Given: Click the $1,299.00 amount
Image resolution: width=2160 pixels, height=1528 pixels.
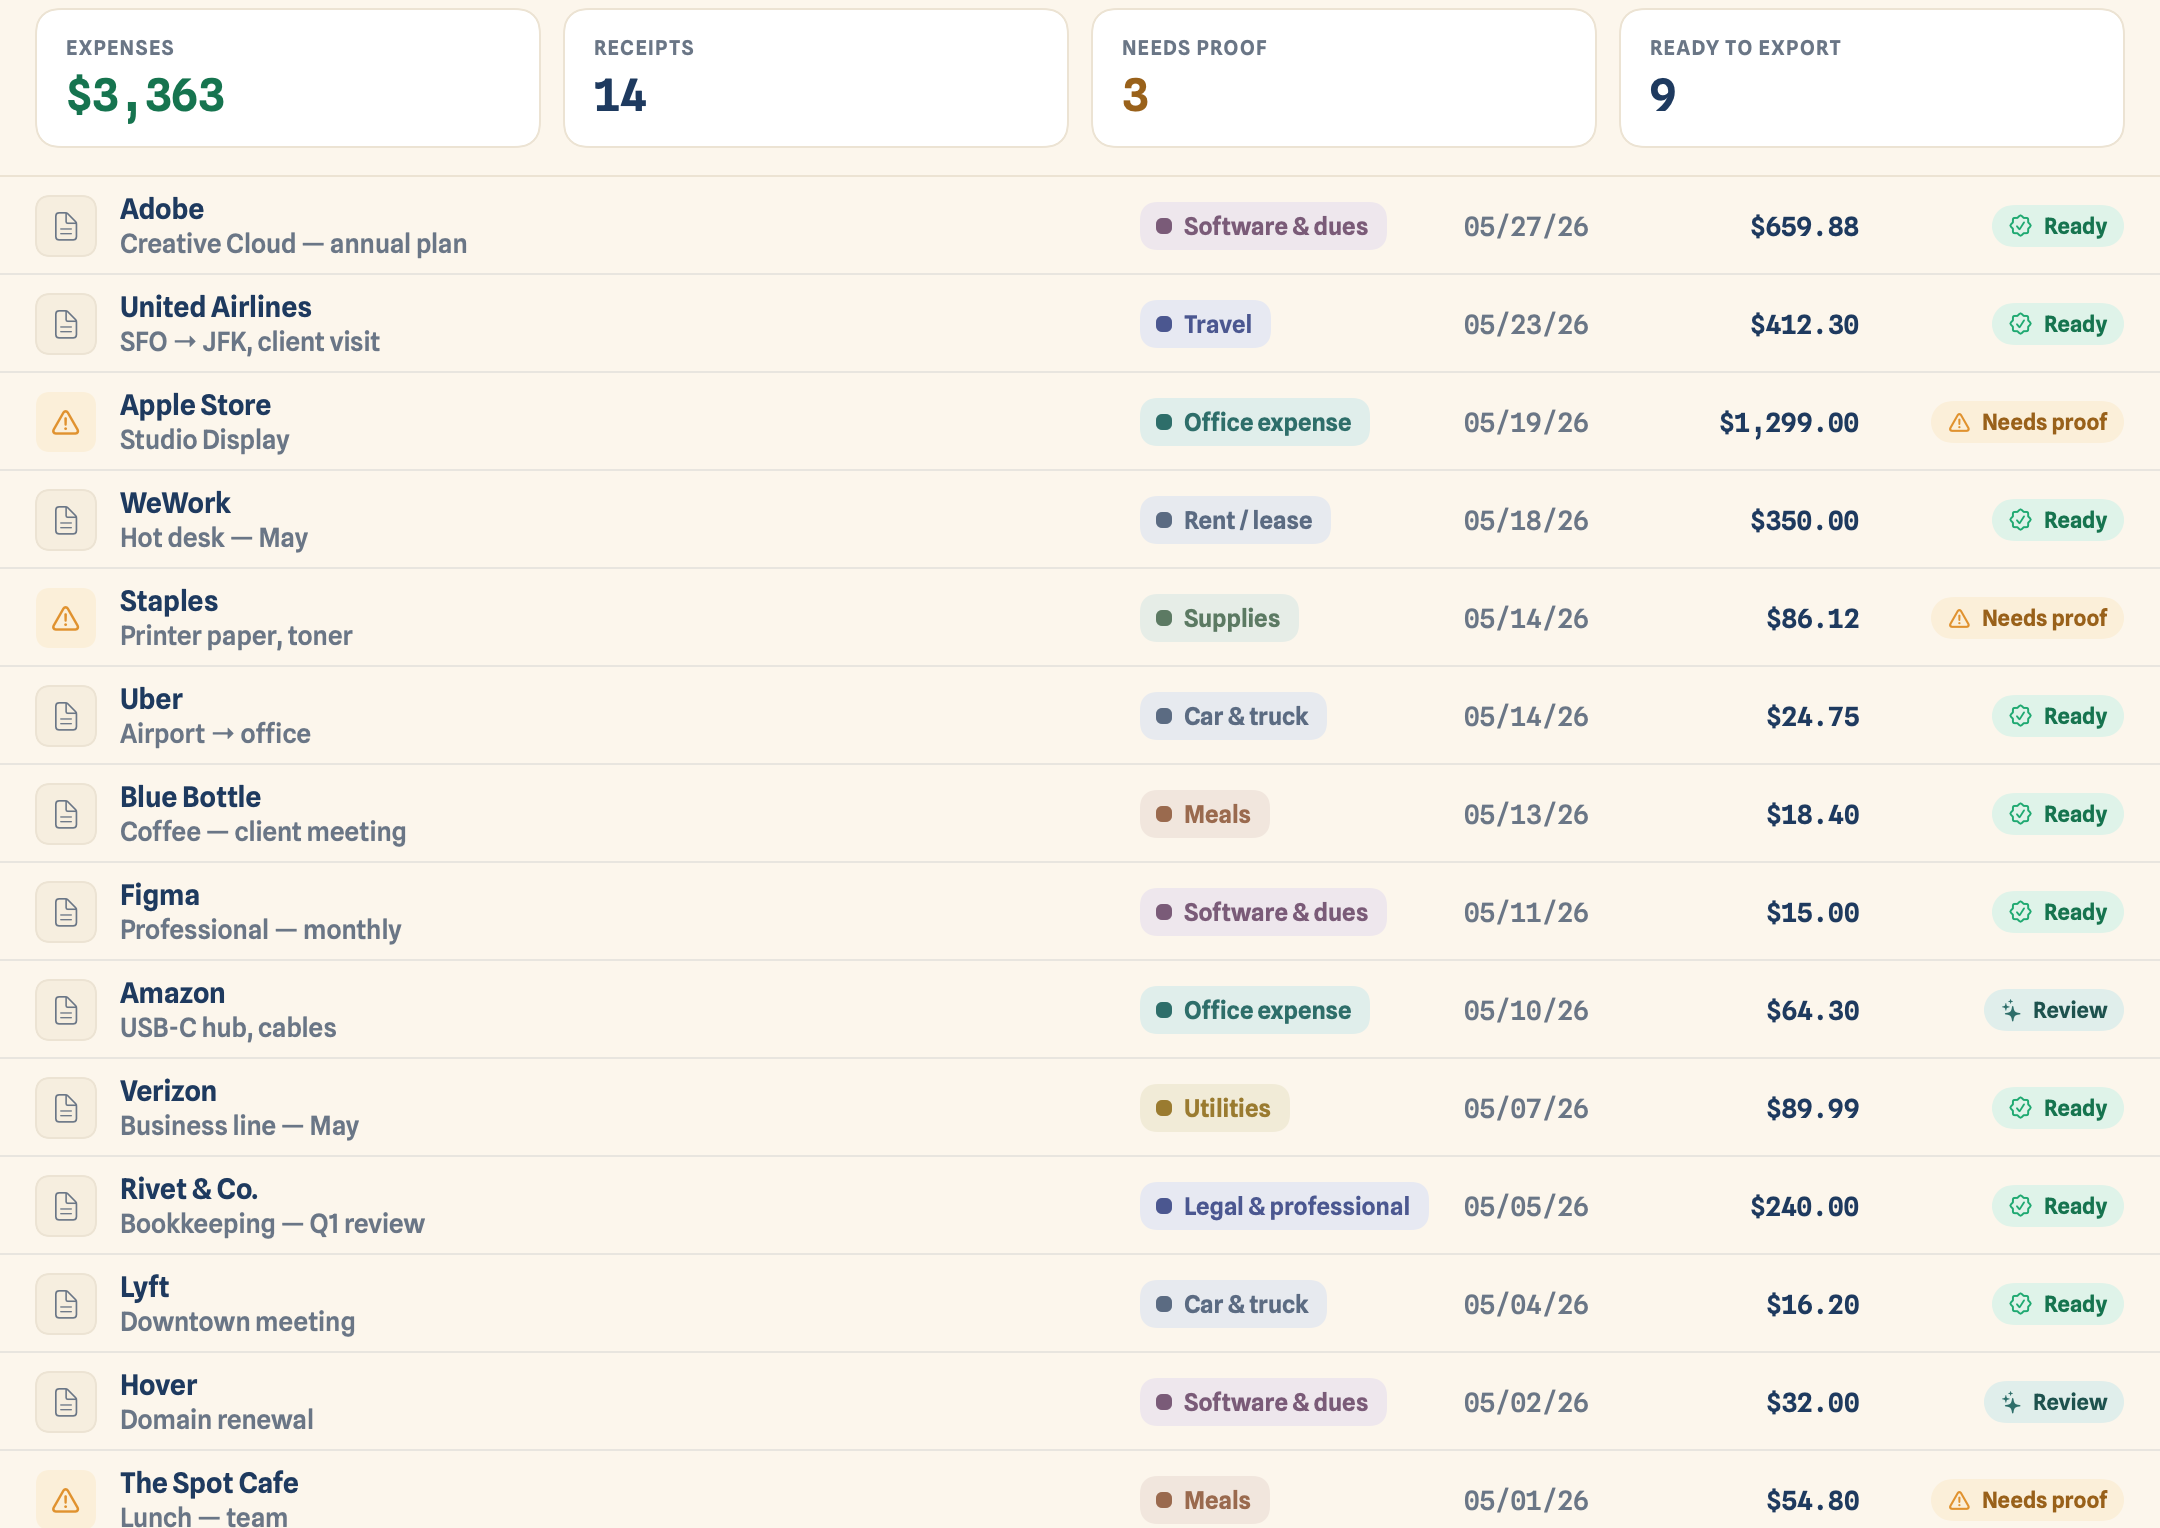Looking at the screenshot, I should [x=1789, y=423].
